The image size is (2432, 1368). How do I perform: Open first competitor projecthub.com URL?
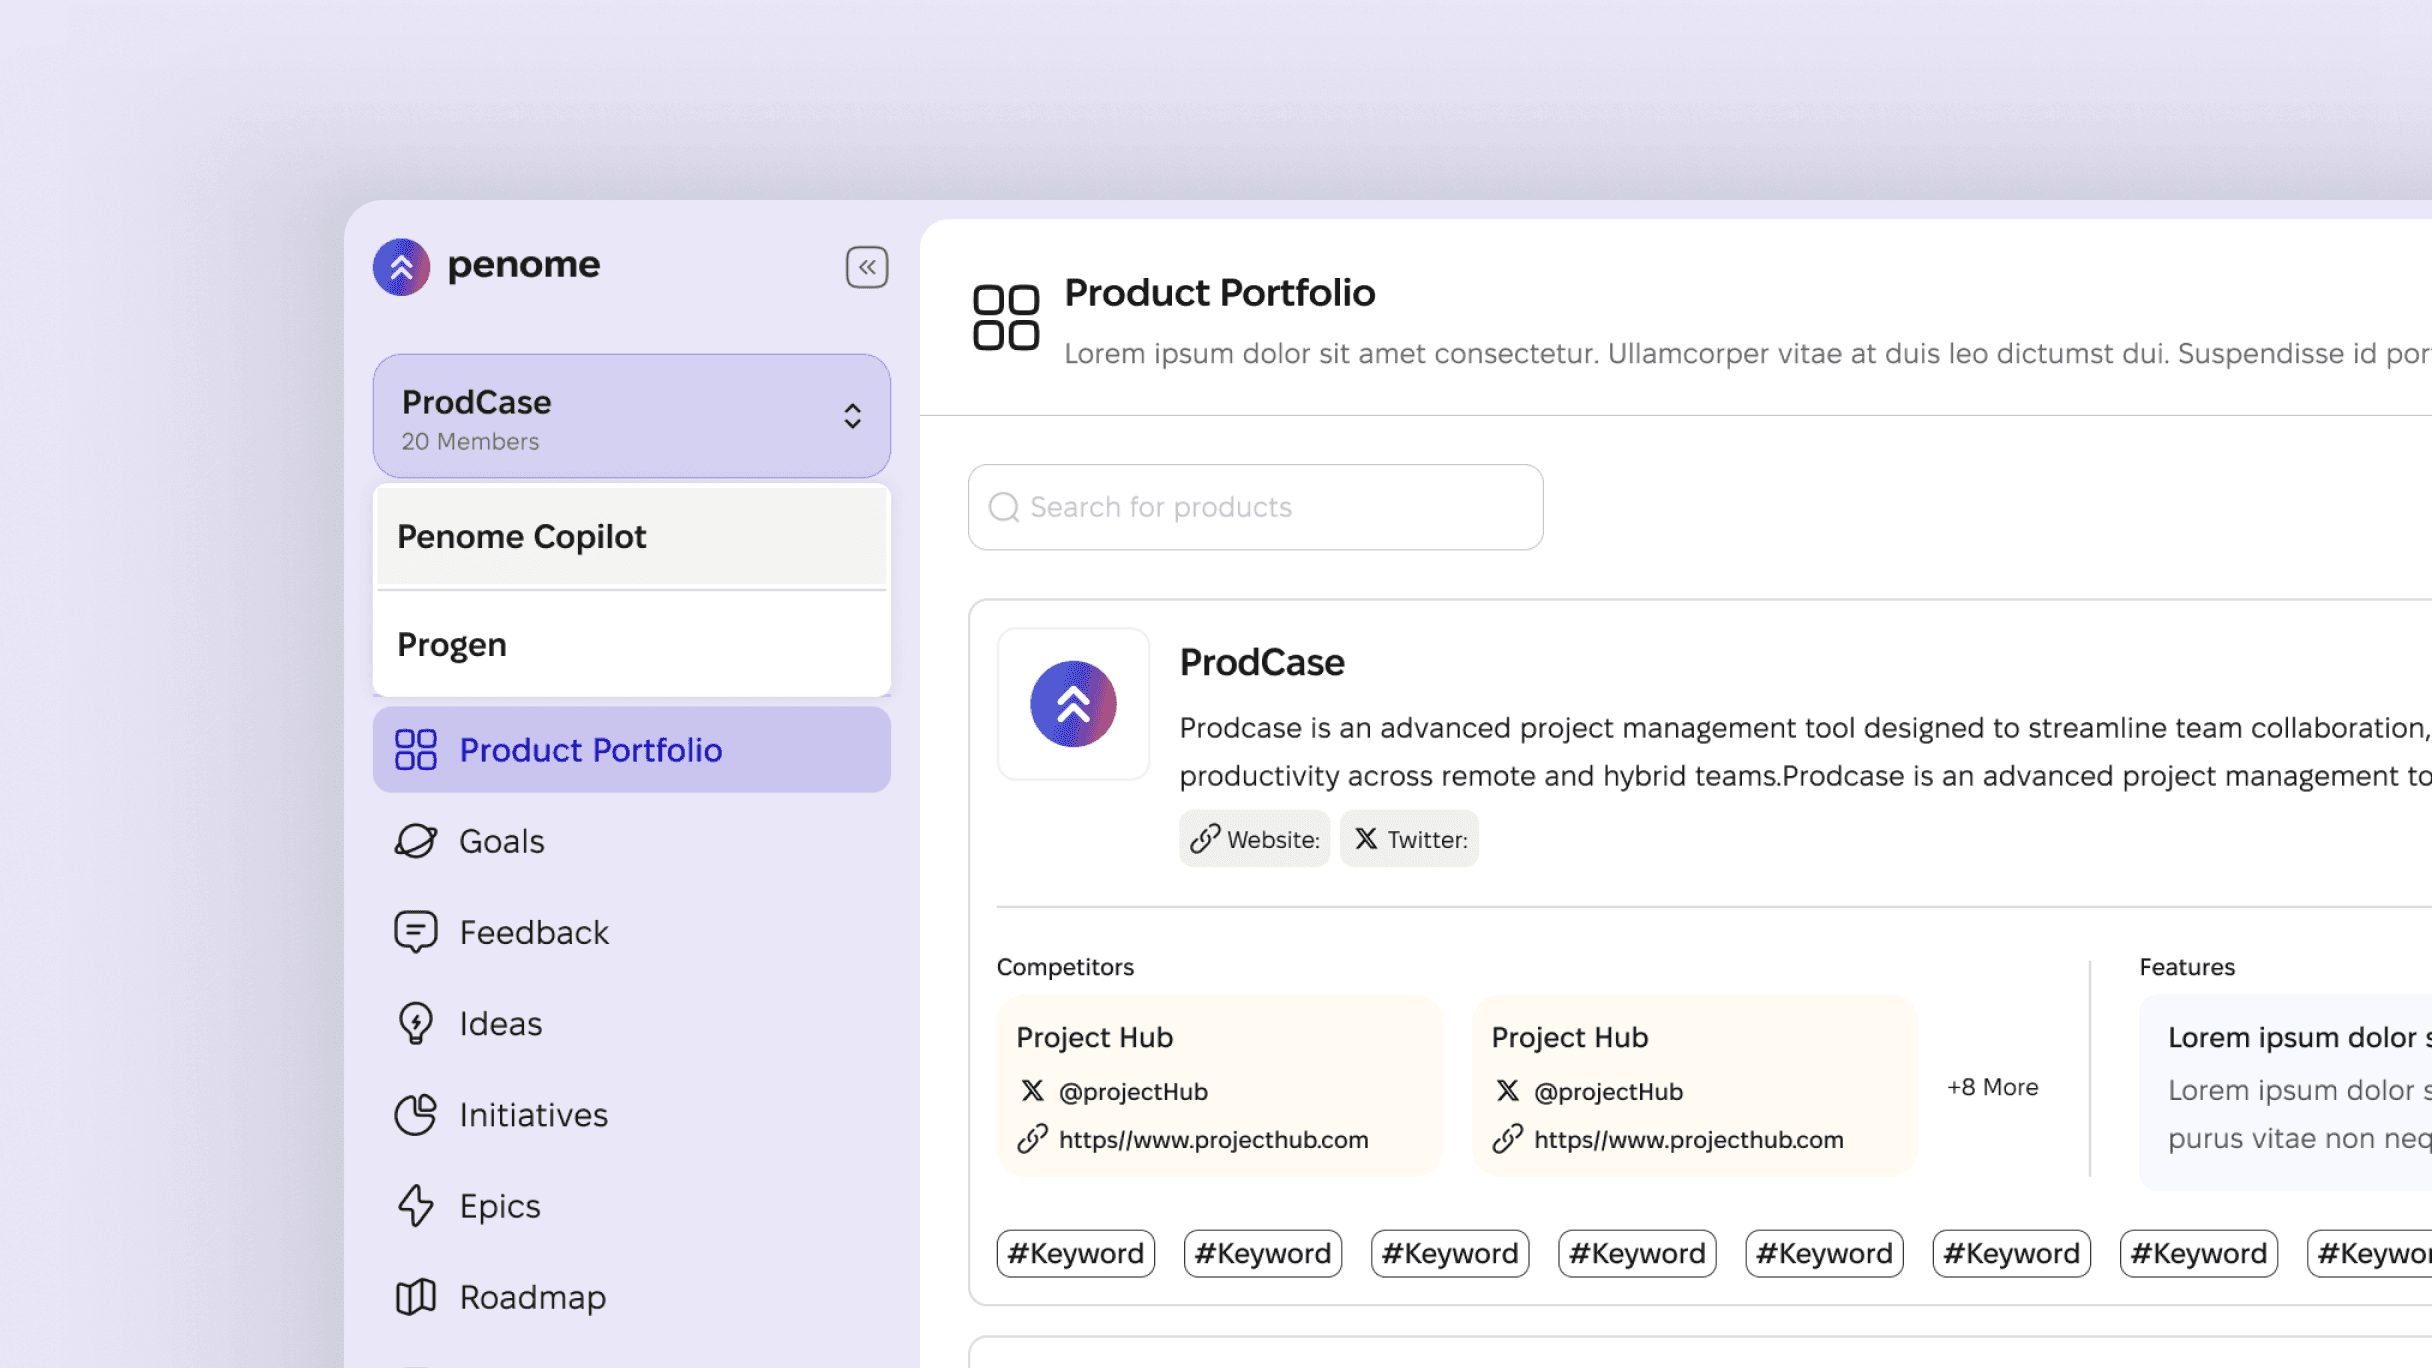[1213, 1140]
